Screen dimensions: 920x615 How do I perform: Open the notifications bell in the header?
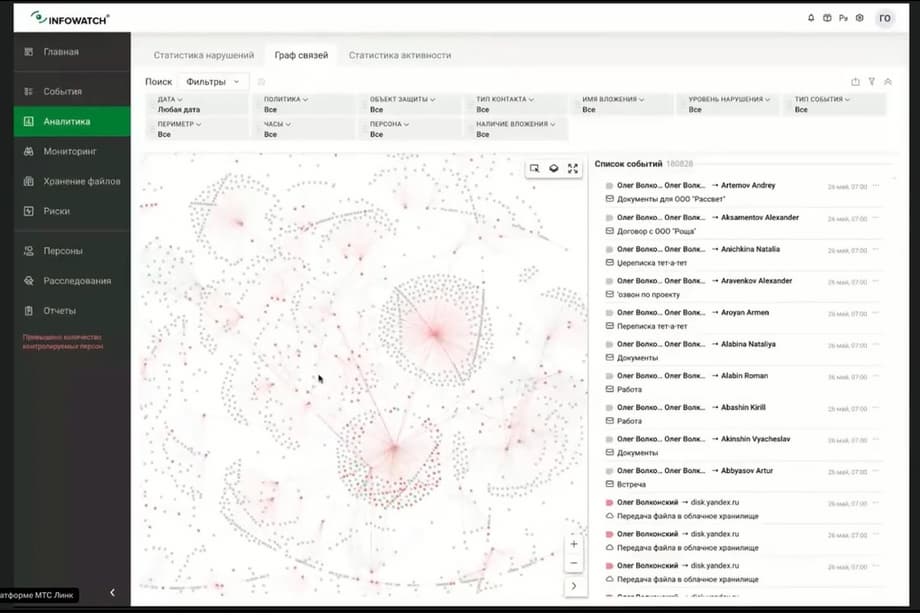[x=811, y=18]
